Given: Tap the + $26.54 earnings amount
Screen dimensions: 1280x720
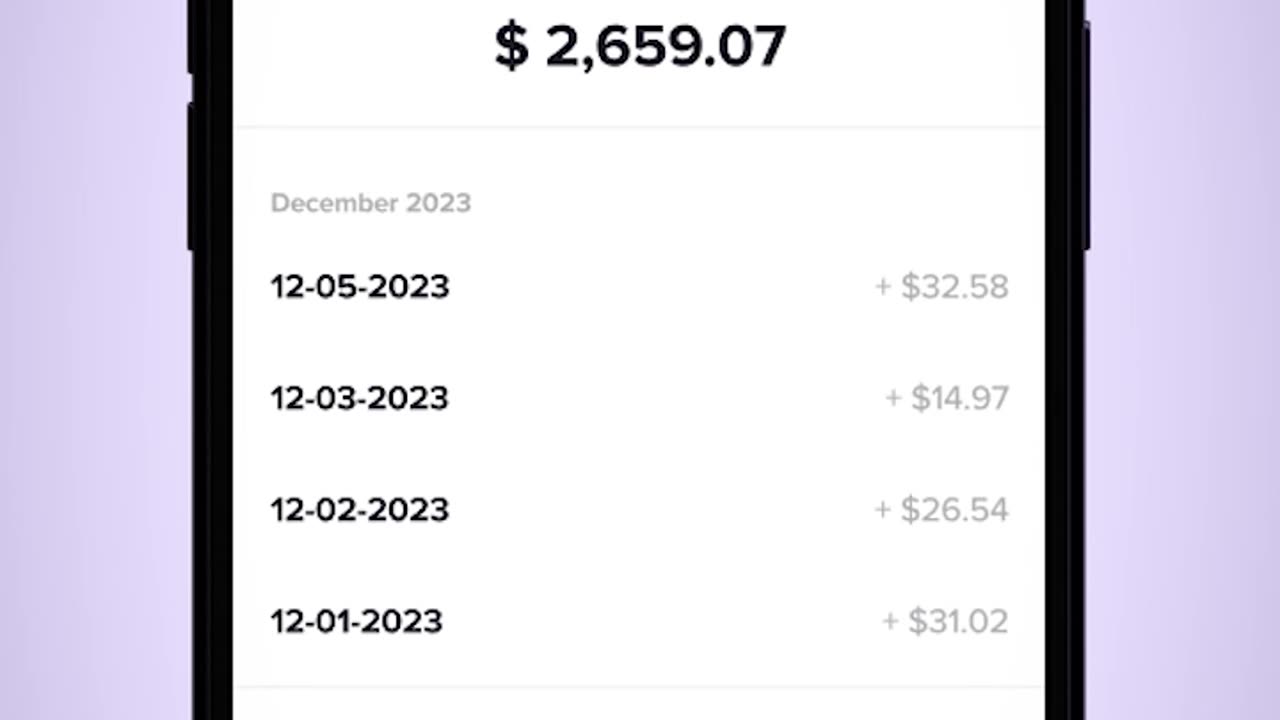Looking at the screenshot, I should (x=942, y=510).
